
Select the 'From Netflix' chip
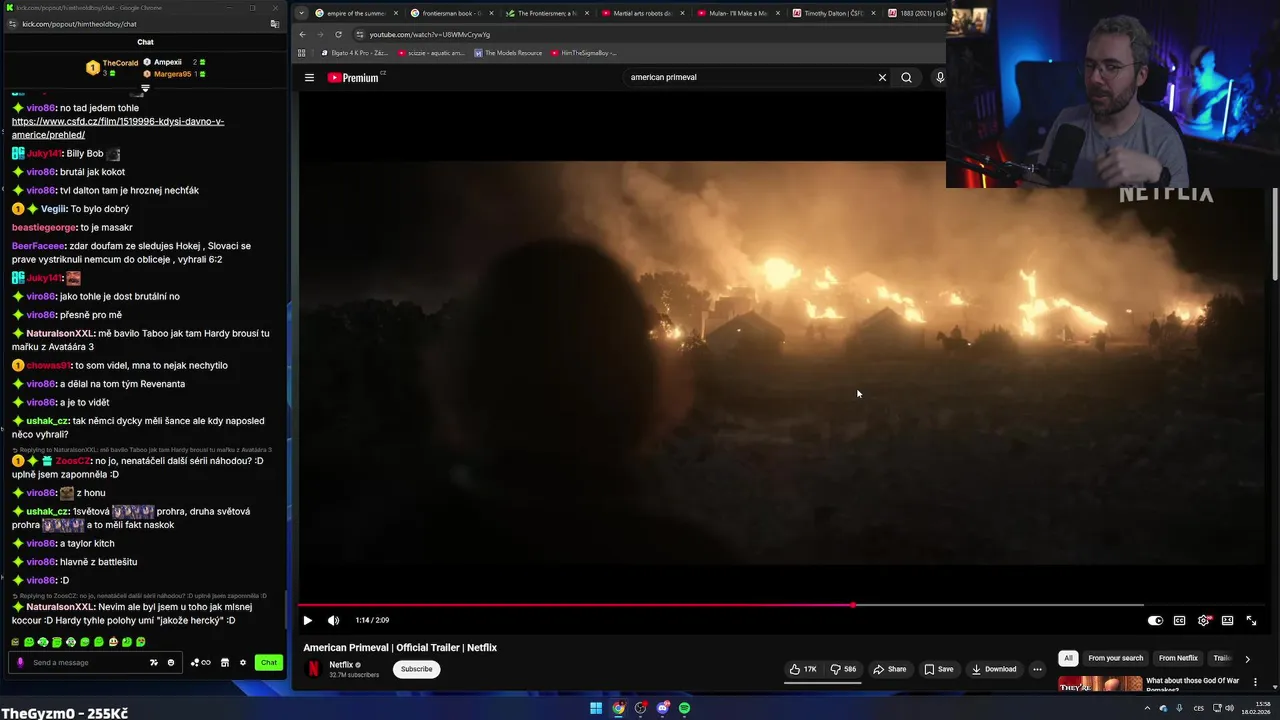[1178, 658]
